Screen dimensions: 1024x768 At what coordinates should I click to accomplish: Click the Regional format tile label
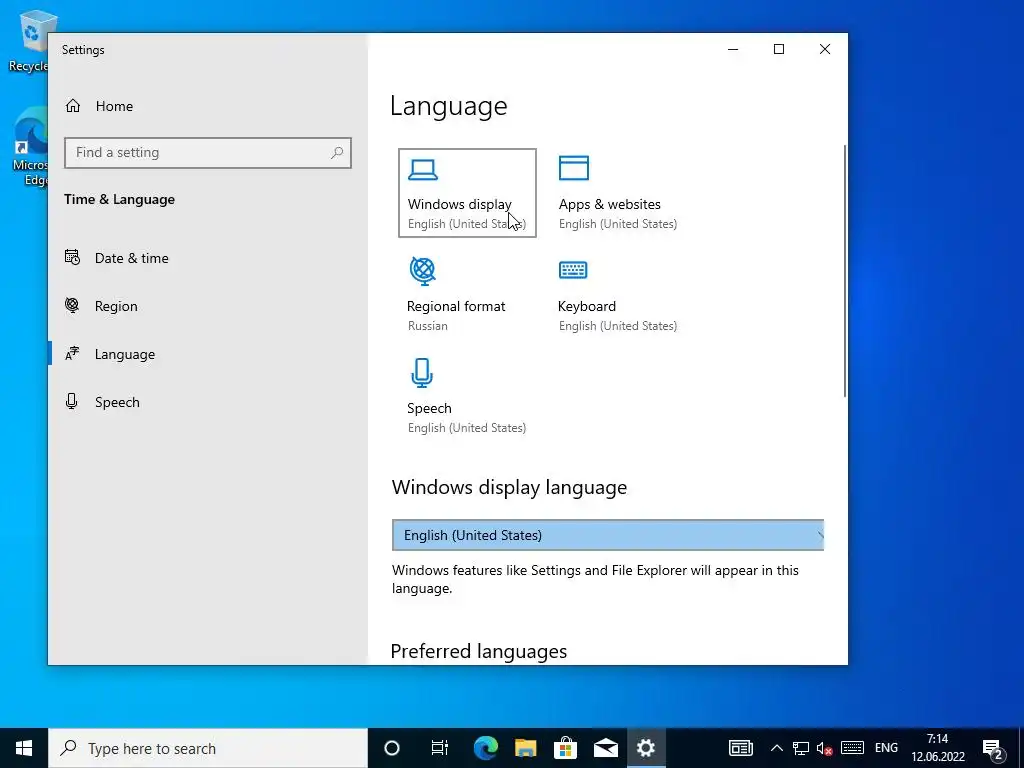[x=456, y=306]
